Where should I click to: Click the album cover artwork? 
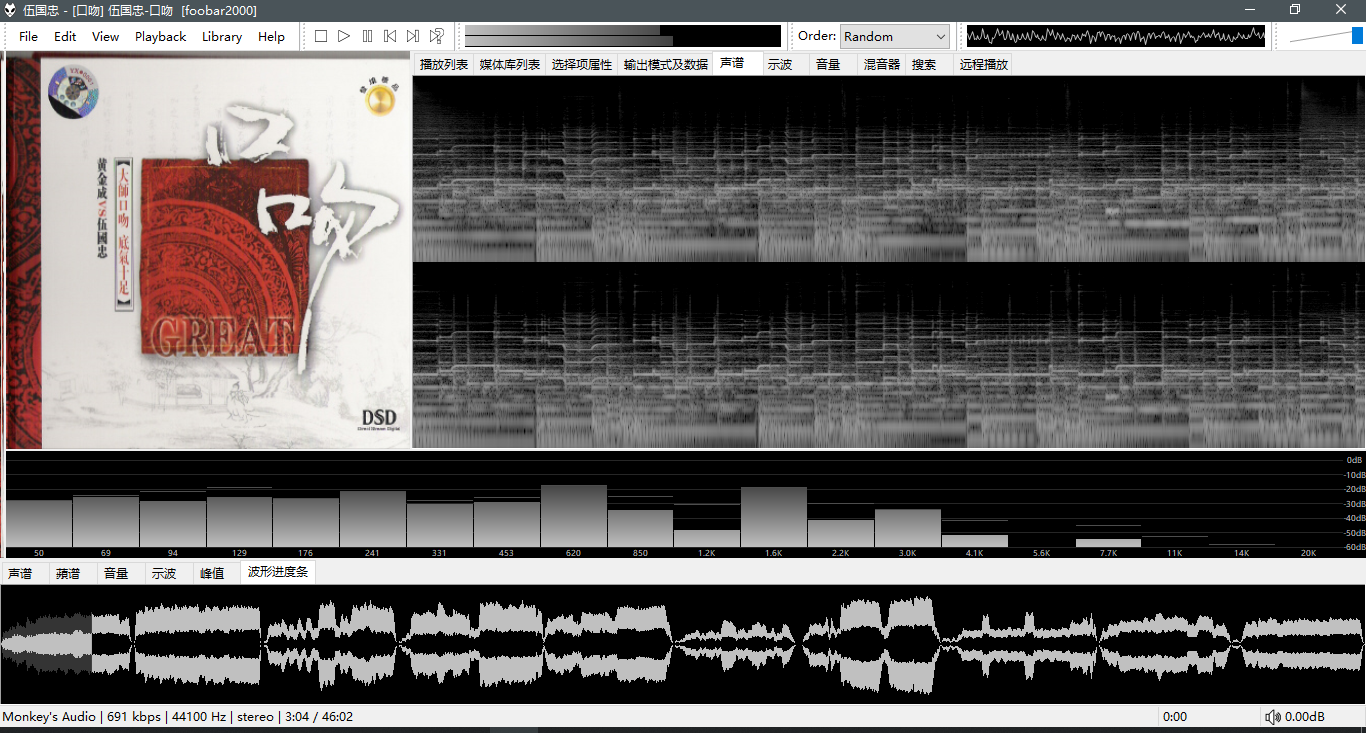coord(208,250)
